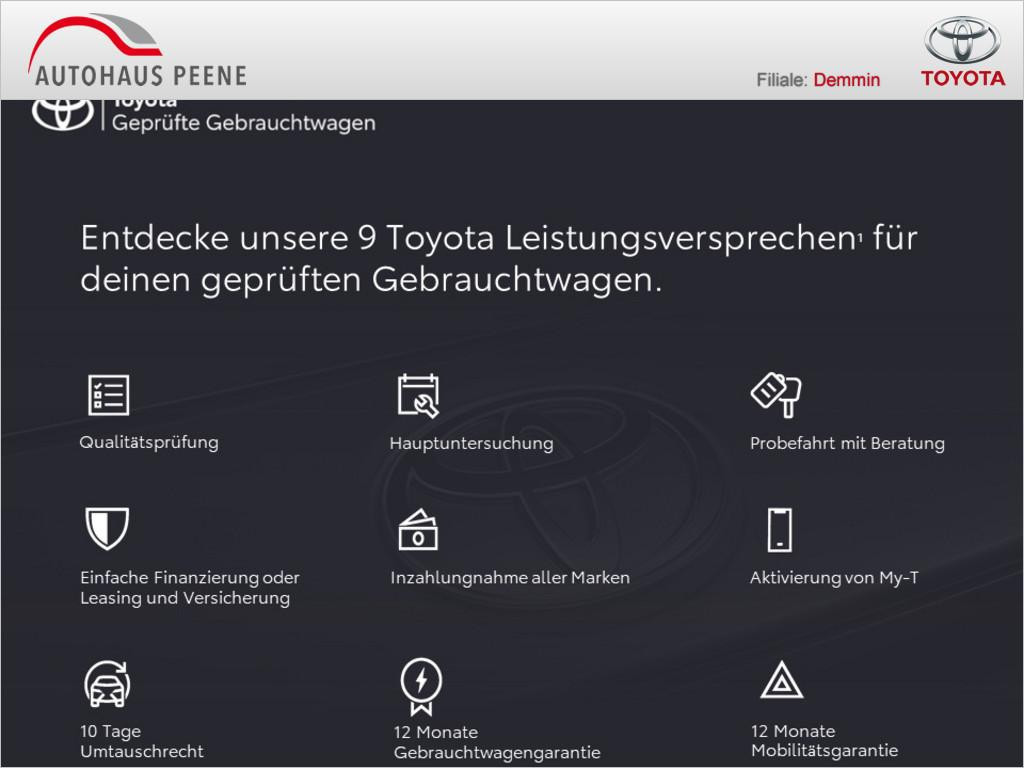Click the Geprüfte Gebrauchtwagen header text

[x=246, y=123]
